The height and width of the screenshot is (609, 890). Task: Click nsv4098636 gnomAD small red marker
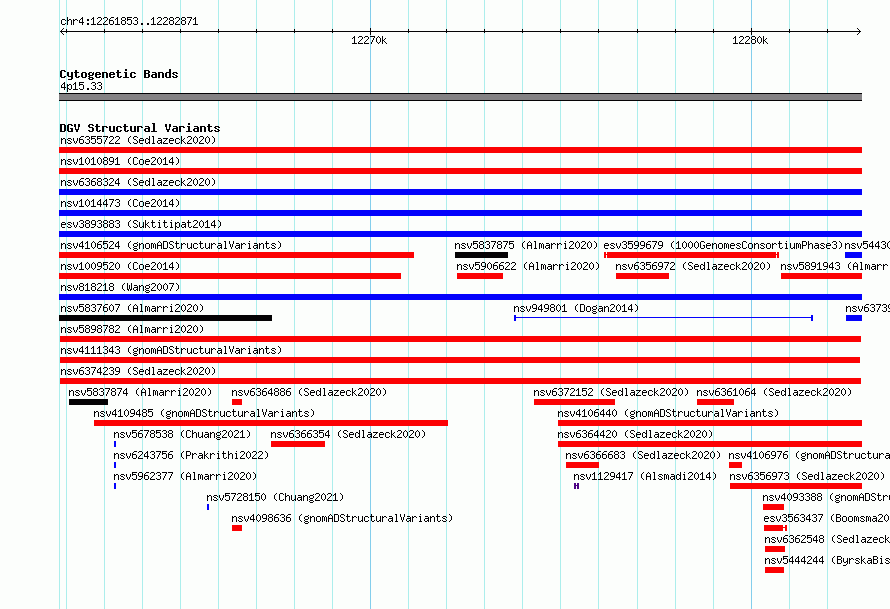(237, 528)
